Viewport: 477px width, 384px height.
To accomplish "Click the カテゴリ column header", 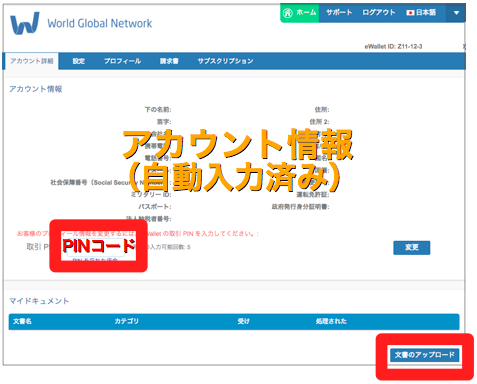I will [127, 321].
